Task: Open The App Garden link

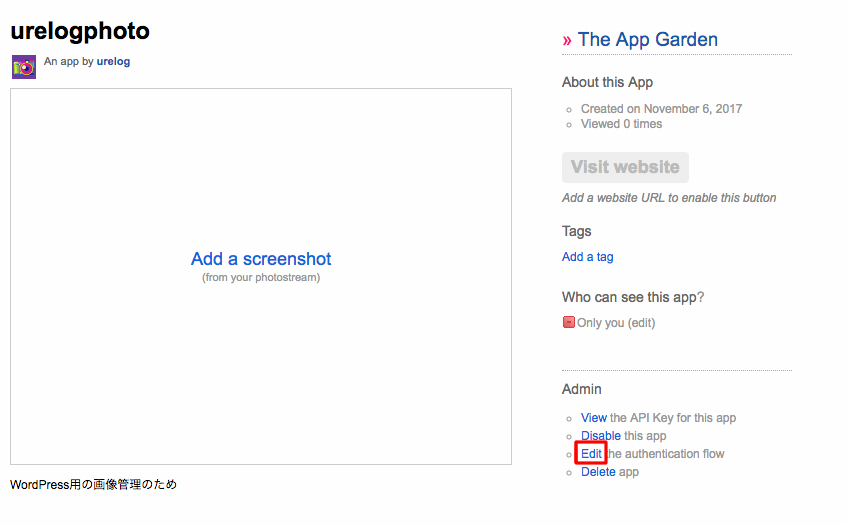Action: (x=648, y=39)
